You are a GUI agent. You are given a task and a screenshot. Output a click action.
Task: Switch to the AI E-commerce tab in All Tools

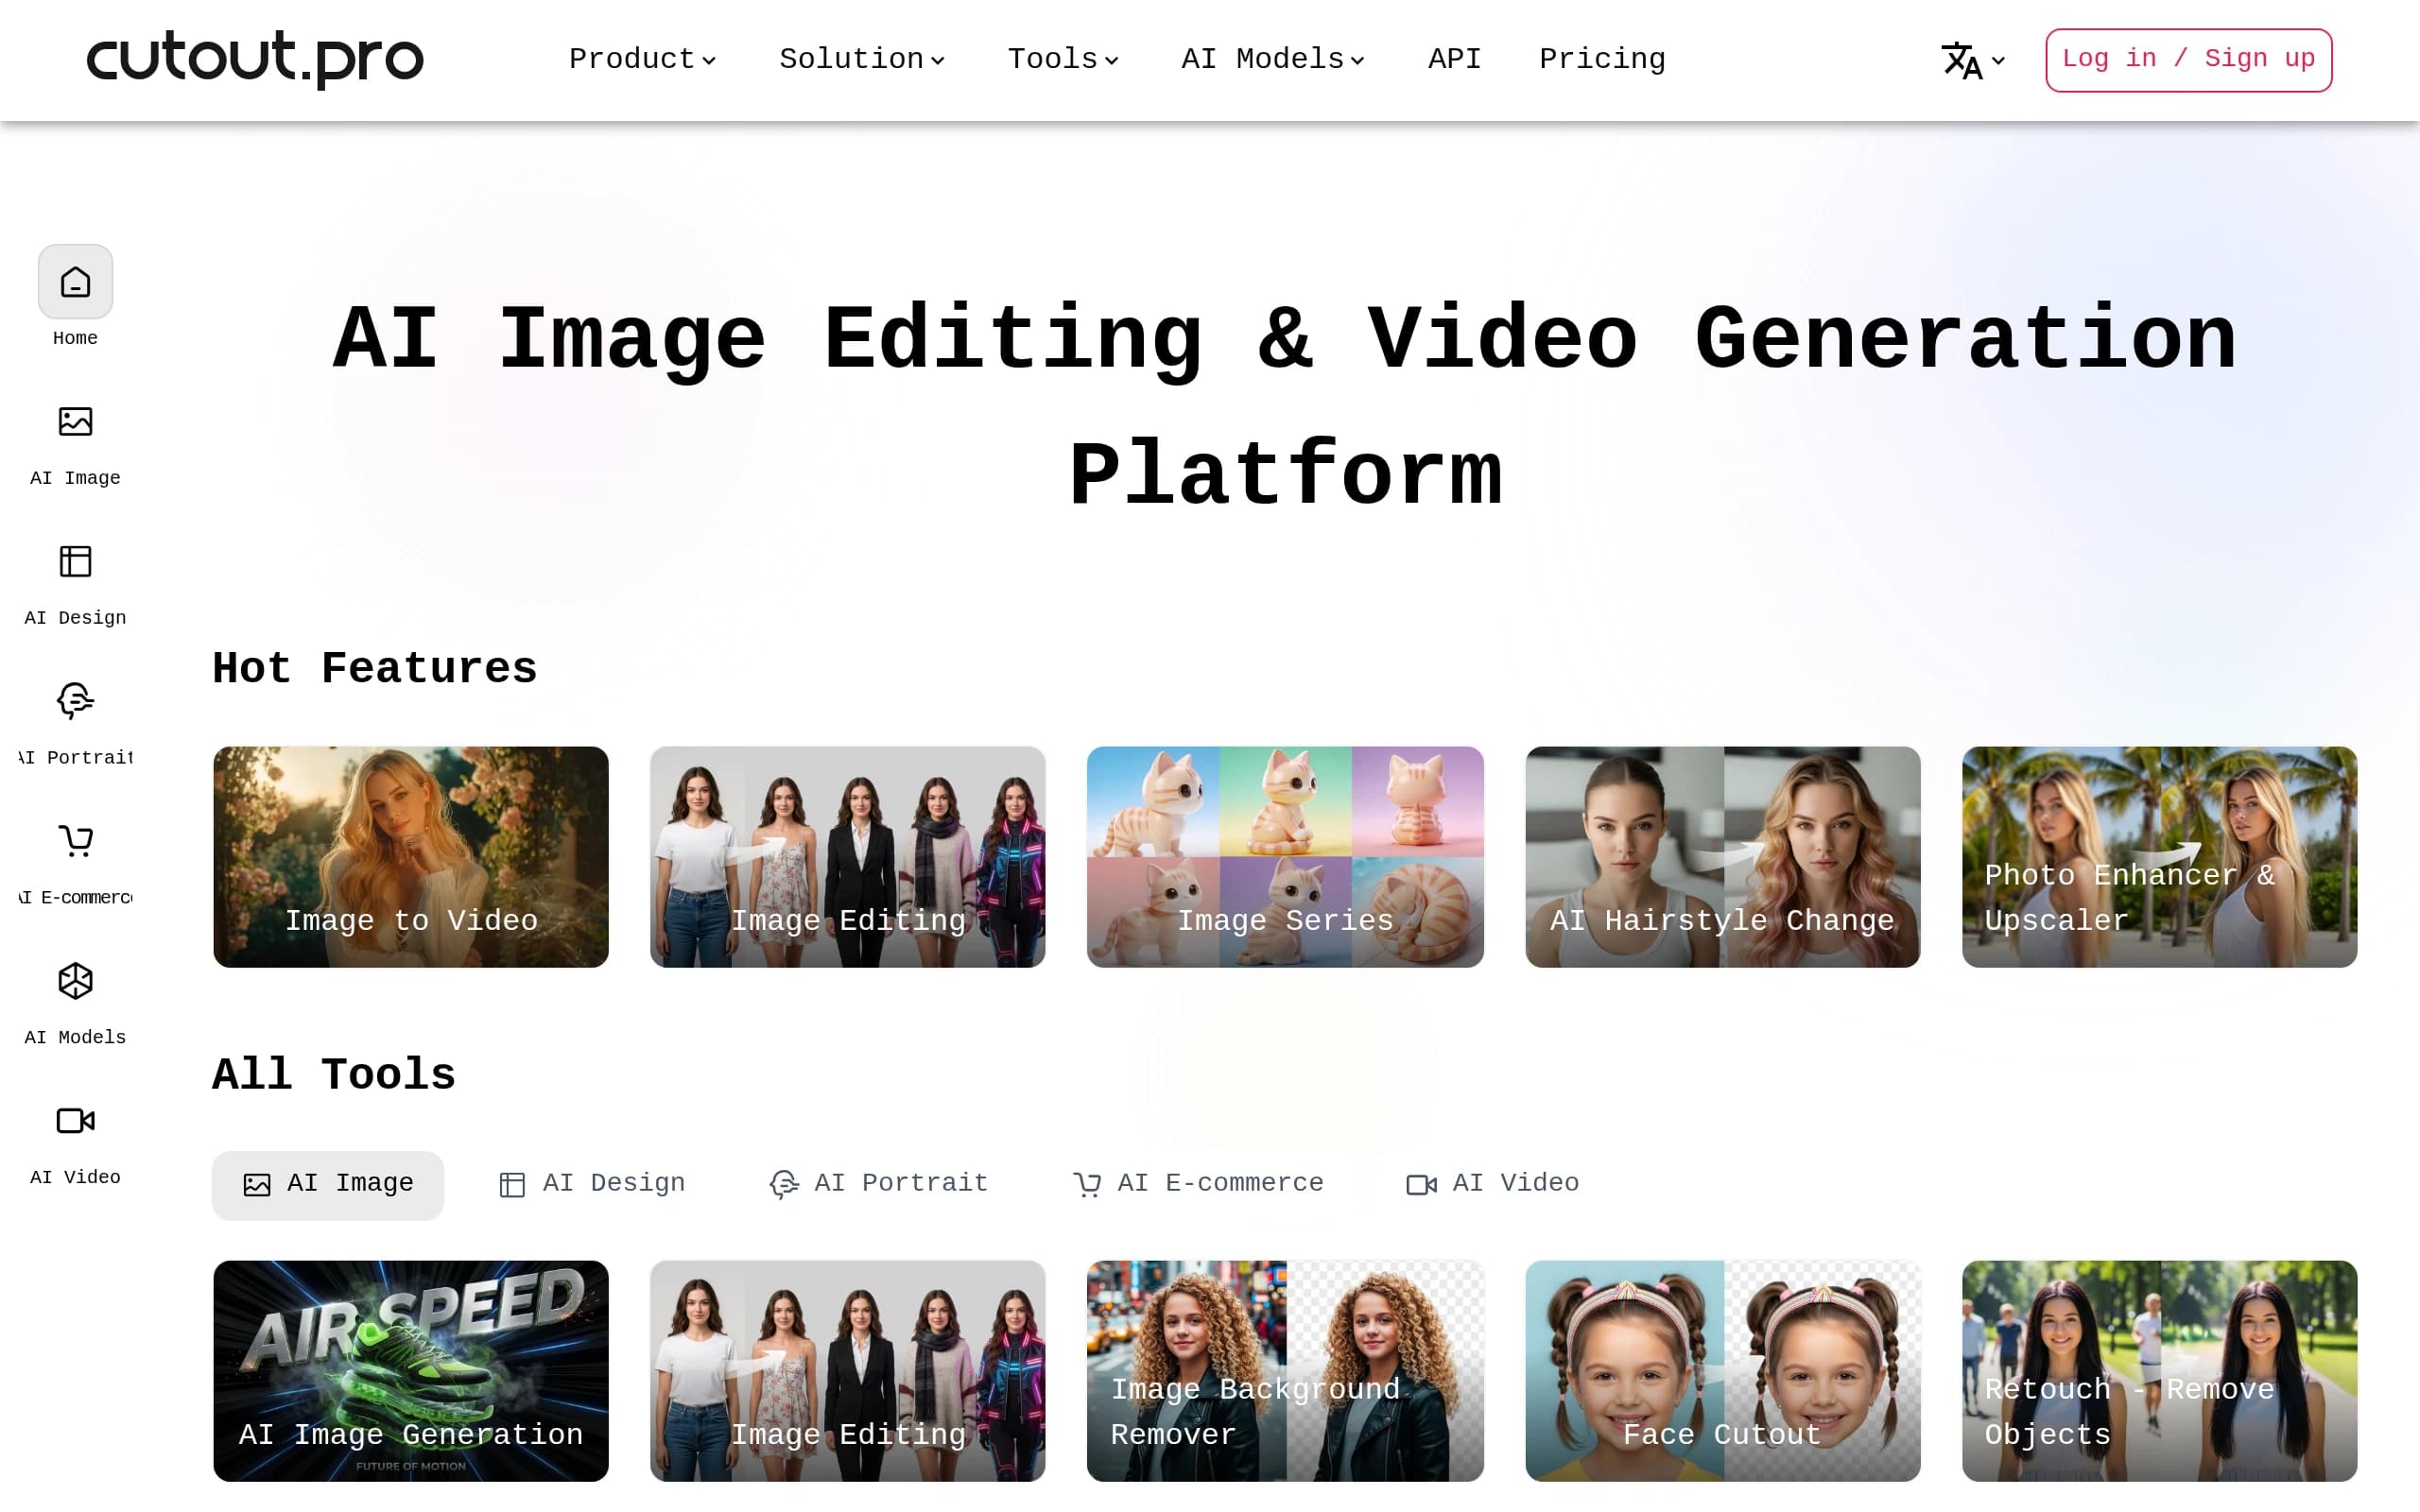point(1198,1185)
